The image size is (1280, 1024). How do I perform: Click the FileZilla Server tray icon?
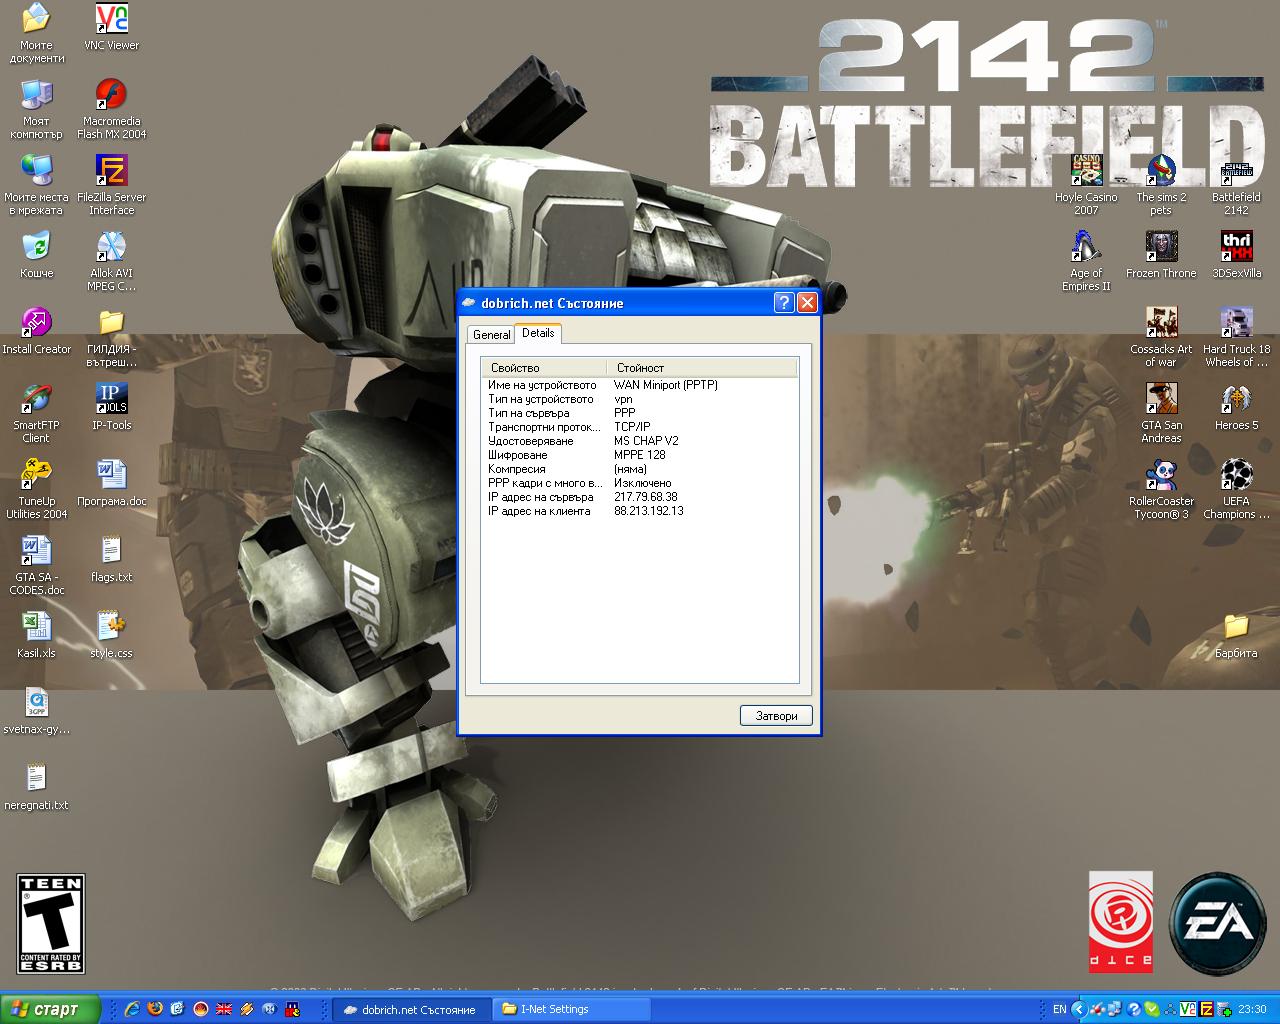[x=1206, y=1010]
